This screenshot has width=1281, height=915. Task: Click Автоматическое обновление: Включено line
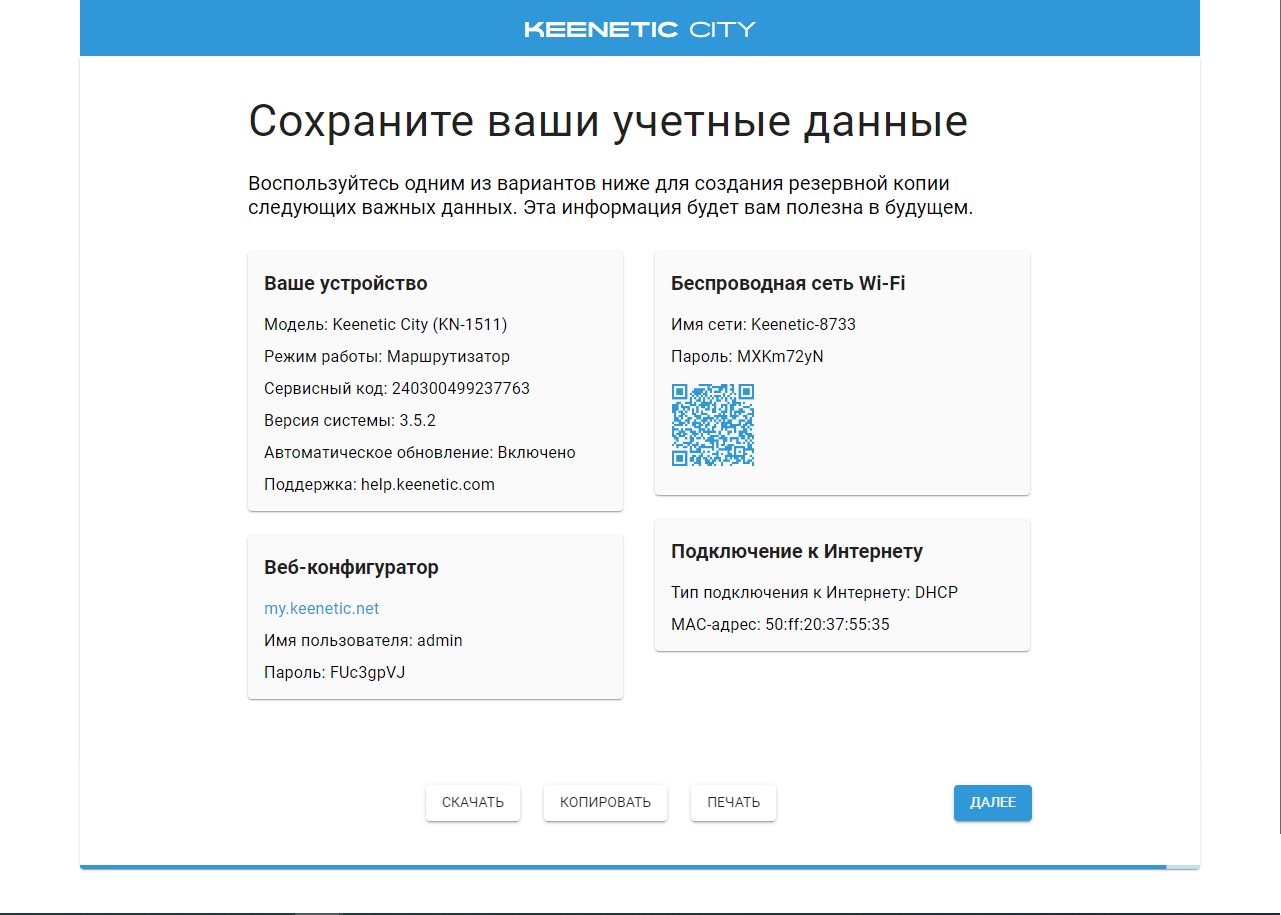pyautogui.click(x=420, y=453)
